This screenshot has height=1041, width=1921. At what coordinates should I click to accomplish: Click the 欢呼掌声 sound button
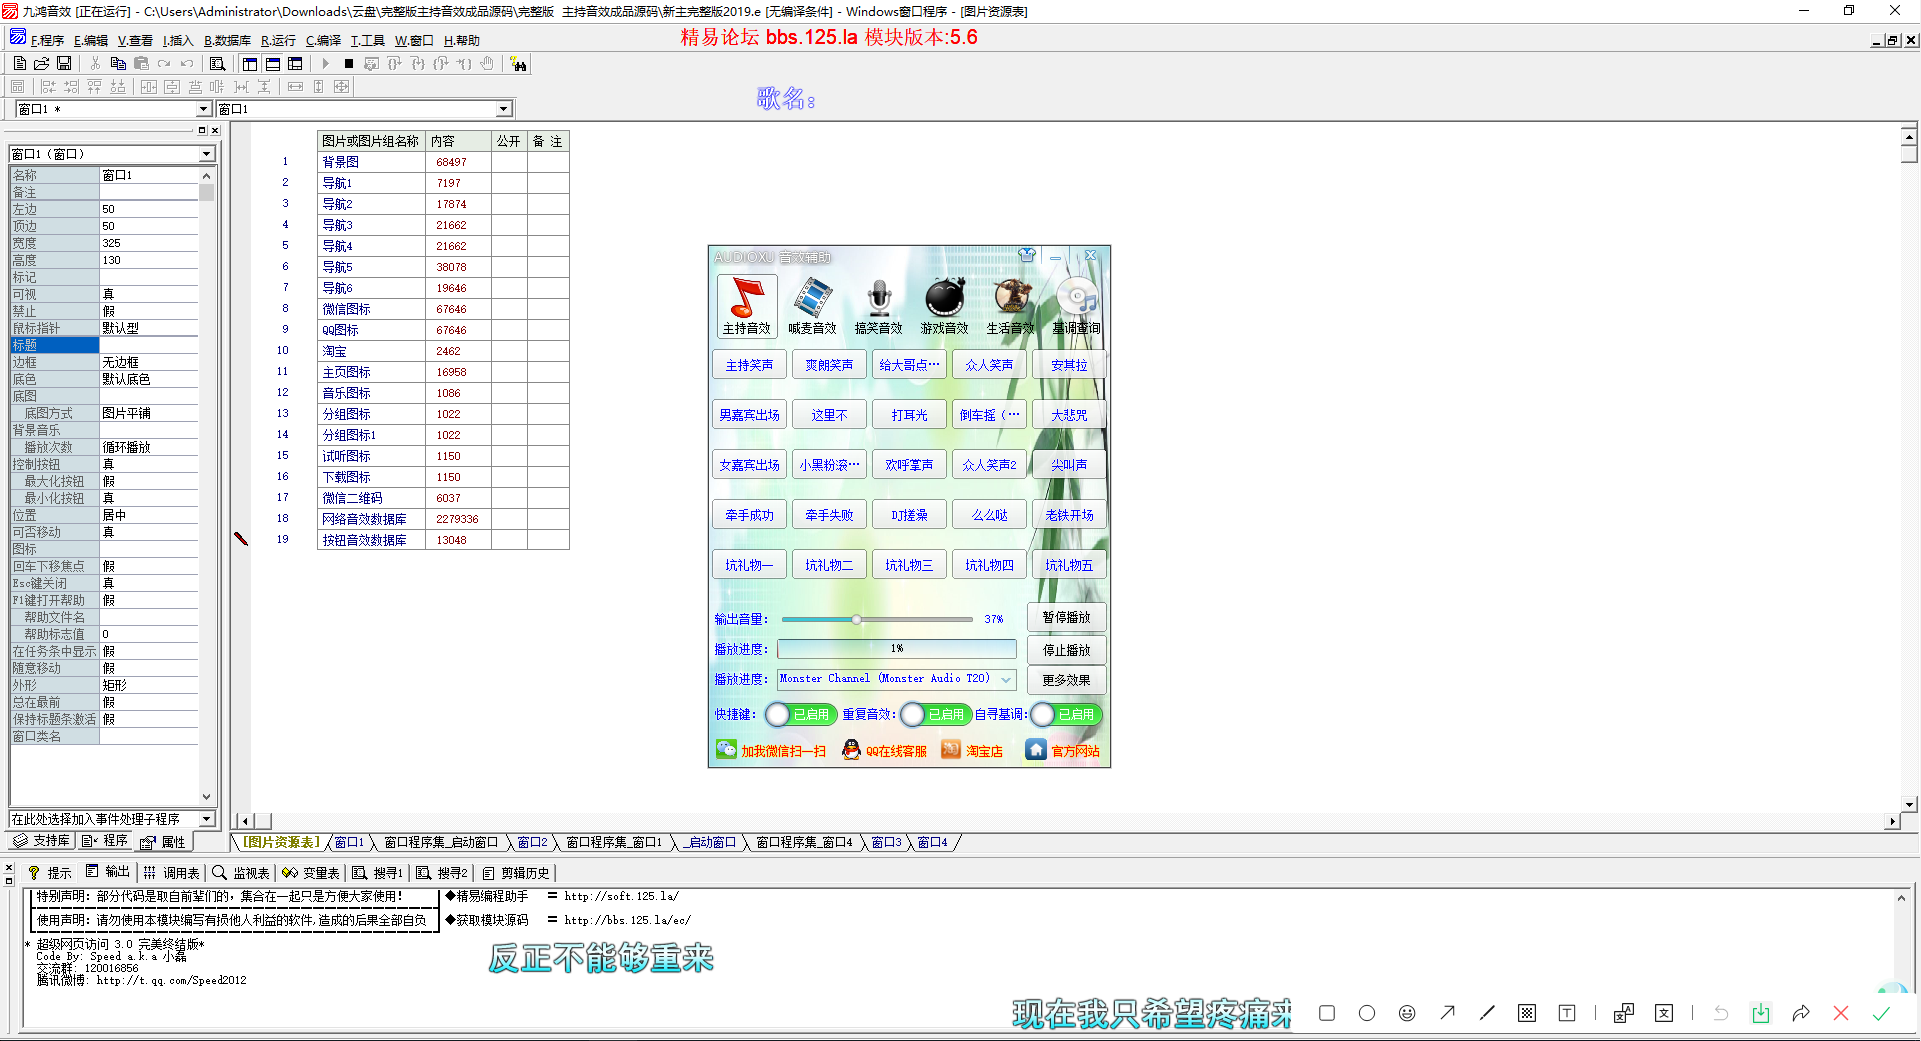[909, 465]
